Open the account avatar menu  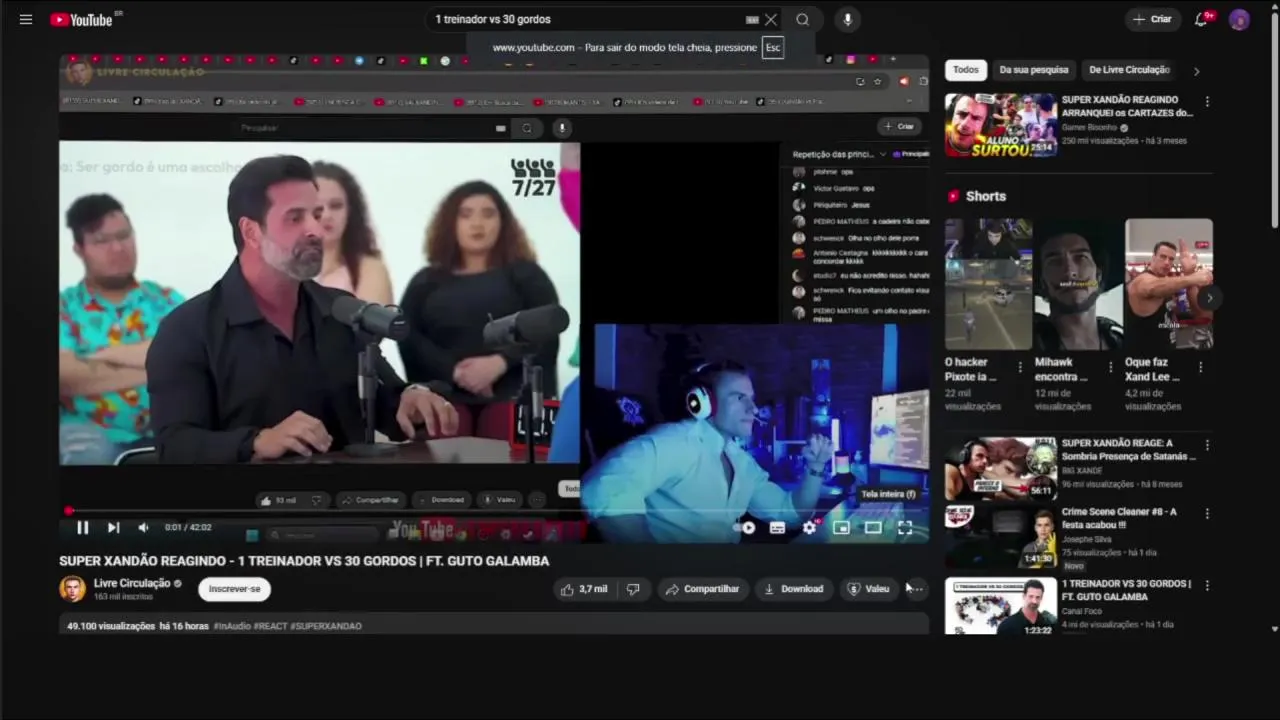[x=1239, y=19]
